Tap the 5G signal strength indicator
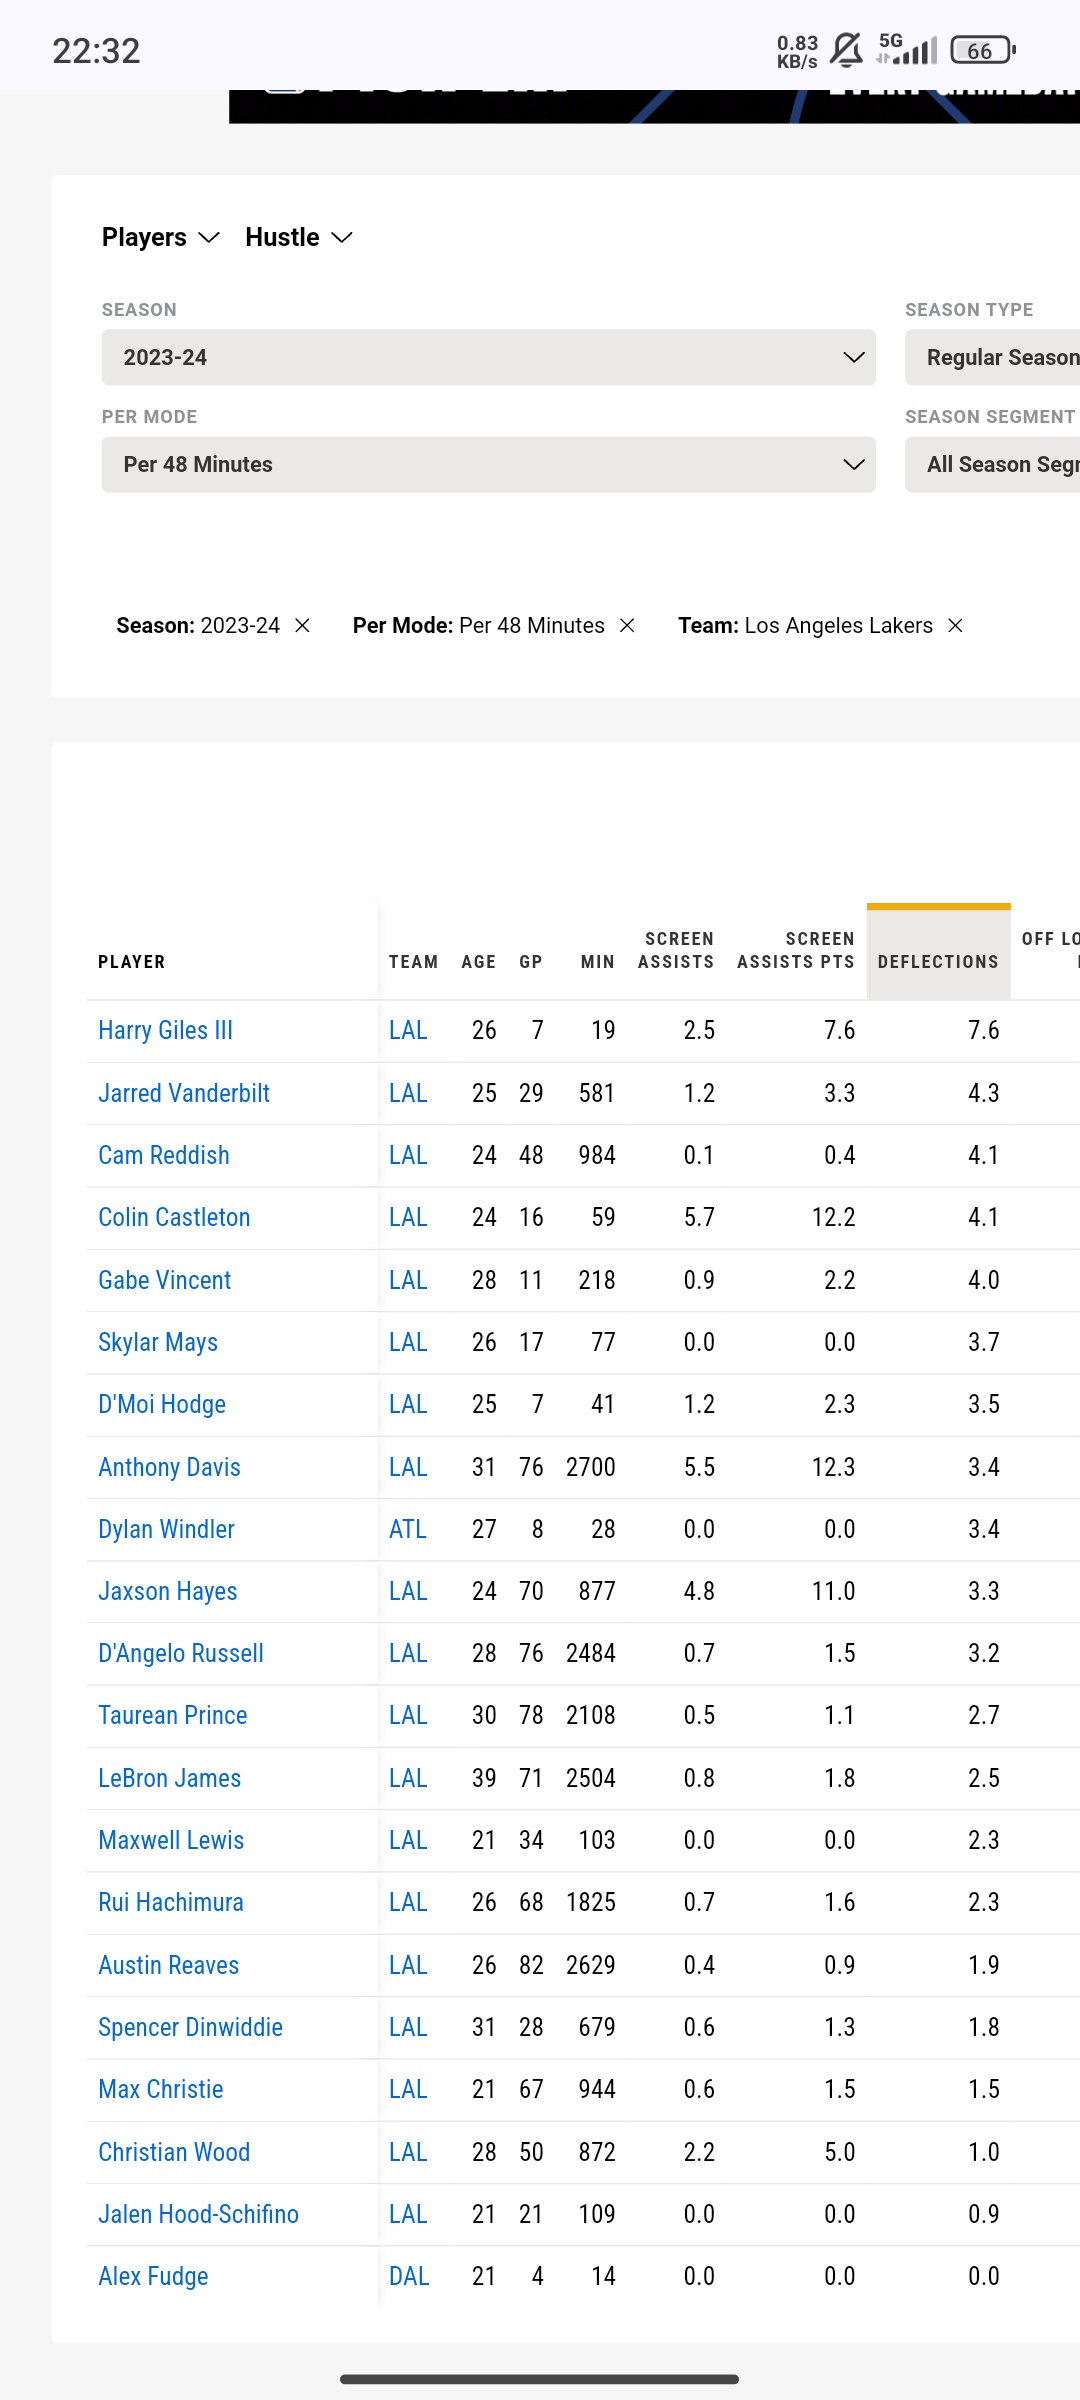 pos(907,49)
